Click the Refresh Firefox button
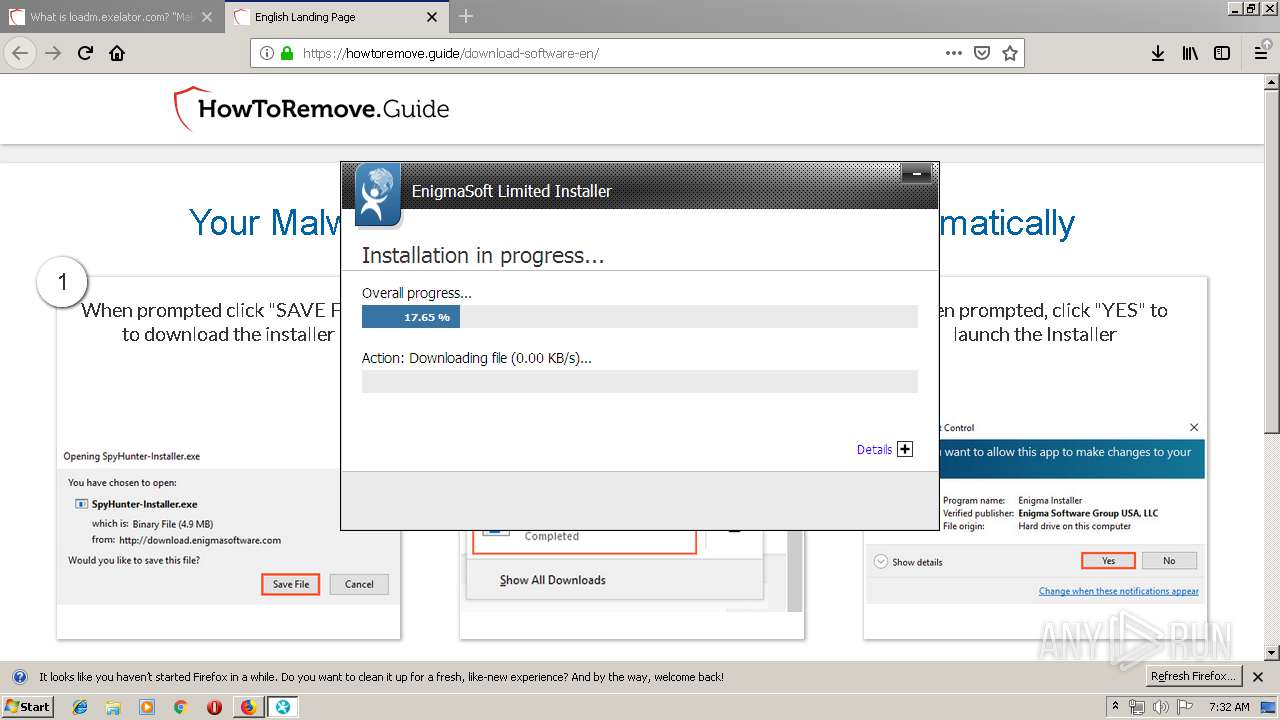Image resolution: width=1280 pixels, height=720 pixels. [x=1194, y=677]
